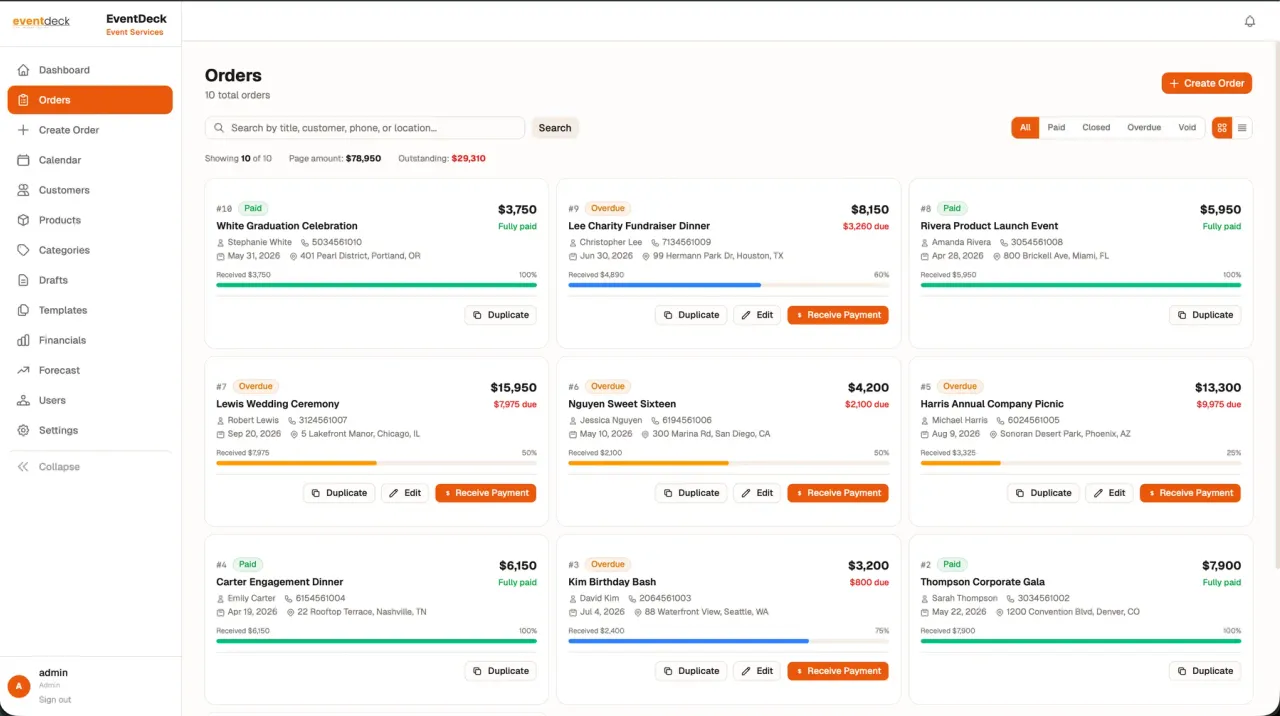Click the Overdue badge on order #9
This screenshot has height=716, width=1280.
pyautogui.click(x=608, y=208)
